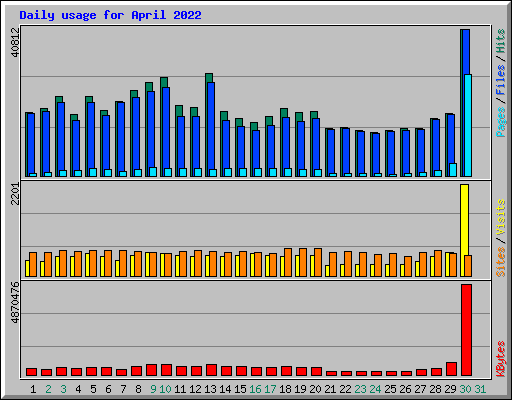Click the red "KBytes" legend label
The width and height of the screenshot is (512, 400).
click(501, 359)
